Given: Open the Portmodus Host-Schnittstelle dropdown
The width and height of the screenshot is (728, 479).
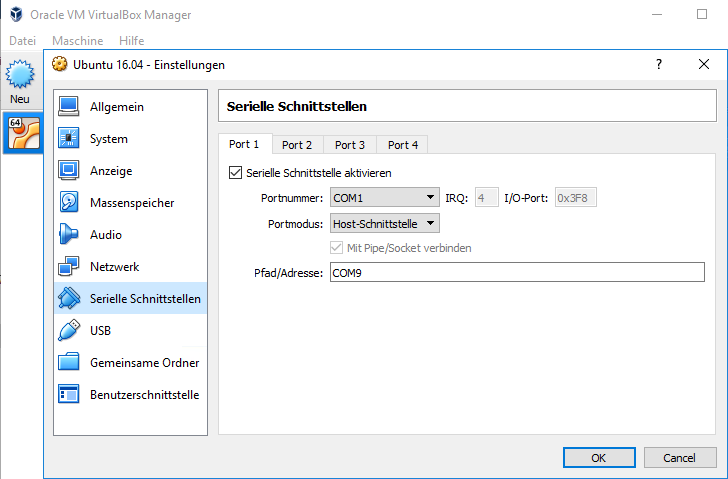Looking at the screenshot, I should coord(384,224).
